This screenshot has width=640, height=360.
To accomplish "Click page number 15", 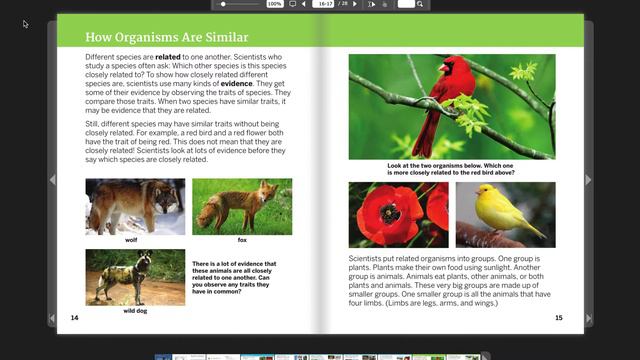I will (x=559, y=318).
